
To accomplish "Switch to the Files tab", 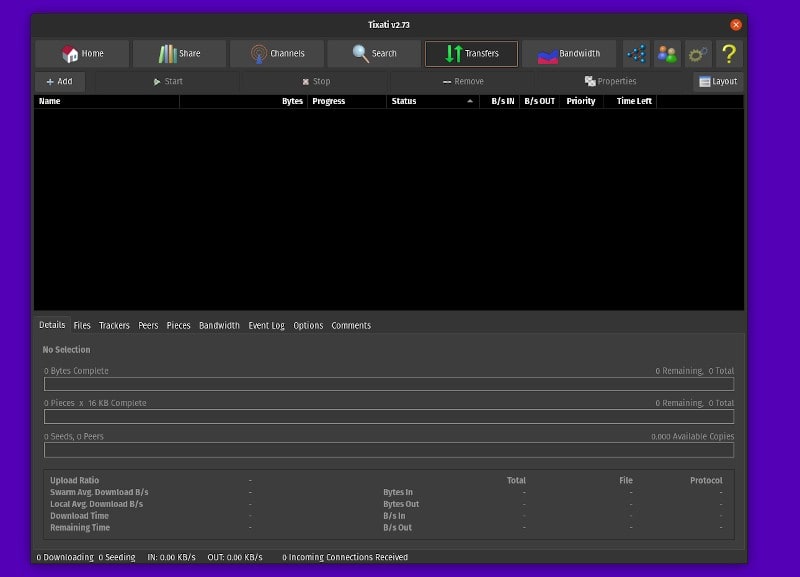I will coord(82,325).
